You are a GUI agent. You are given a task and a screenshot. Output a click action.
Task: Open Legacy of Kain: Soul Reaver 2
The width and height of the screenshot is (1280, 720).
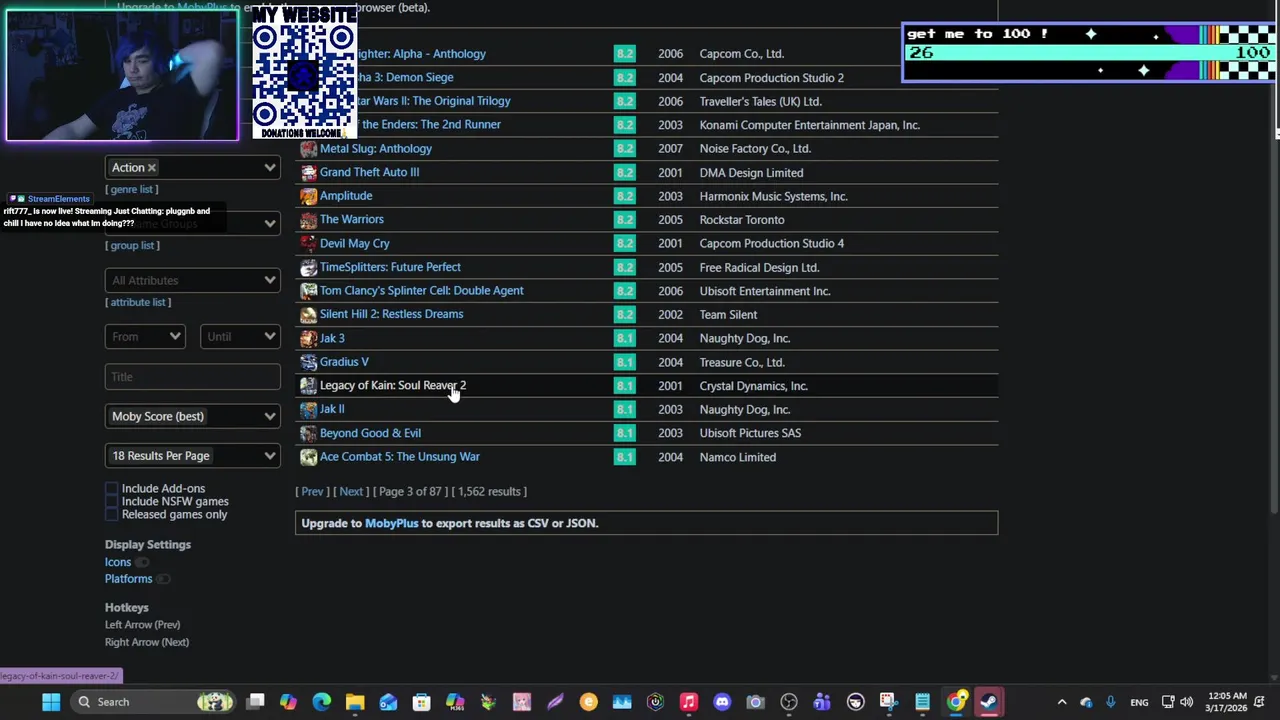[x=393, y=386]
